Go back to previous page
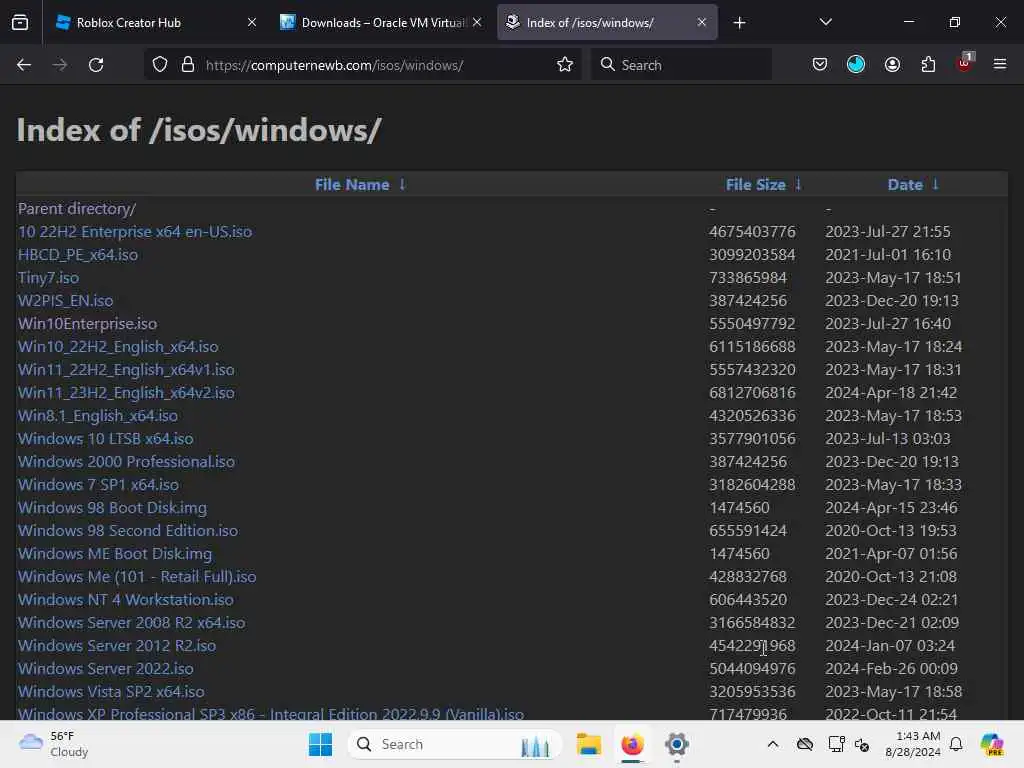This screenshot has width=1024, height=768. [24, 65]
